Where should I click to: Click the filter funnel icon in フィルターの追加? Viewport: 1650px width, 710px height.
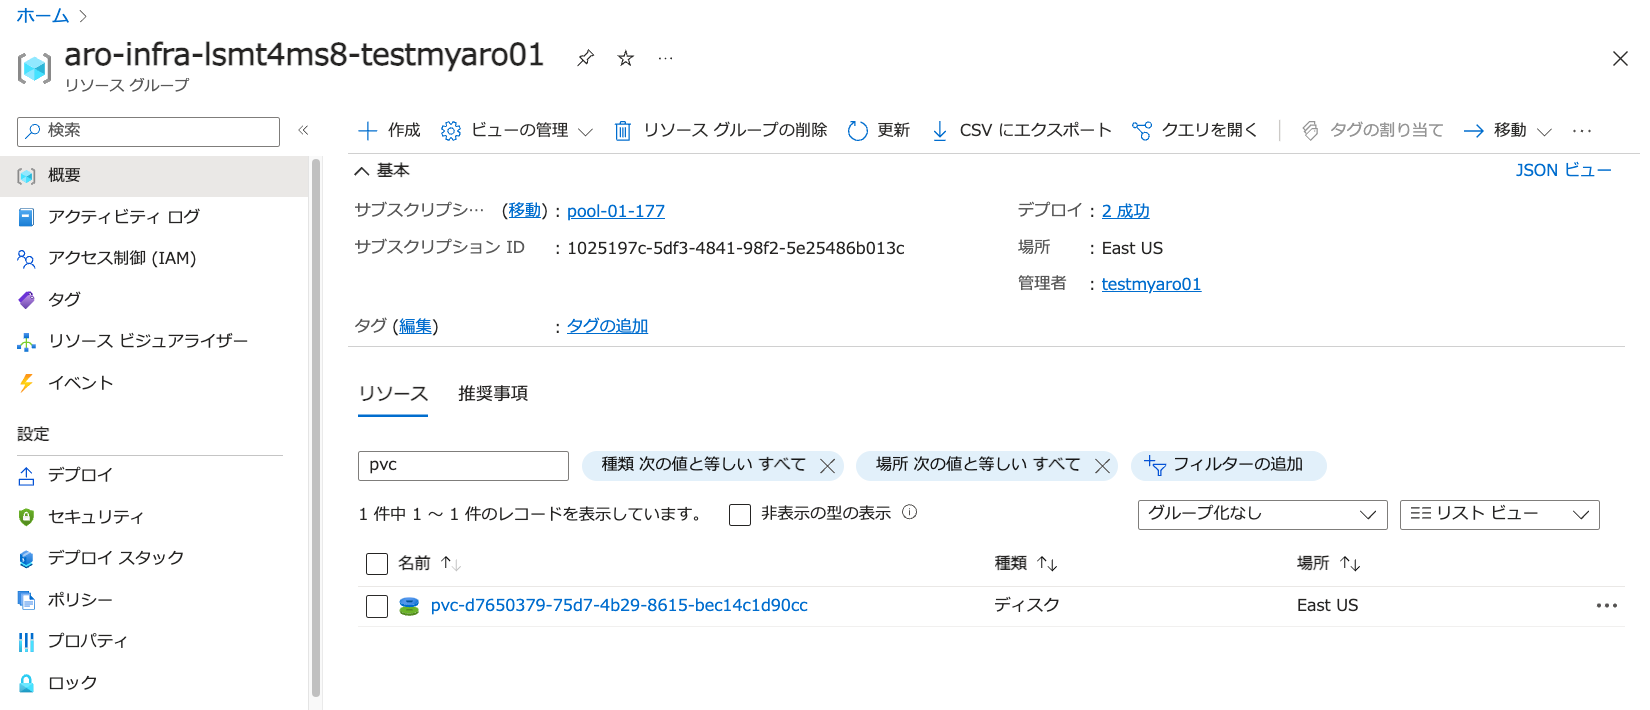[1155, 466]
